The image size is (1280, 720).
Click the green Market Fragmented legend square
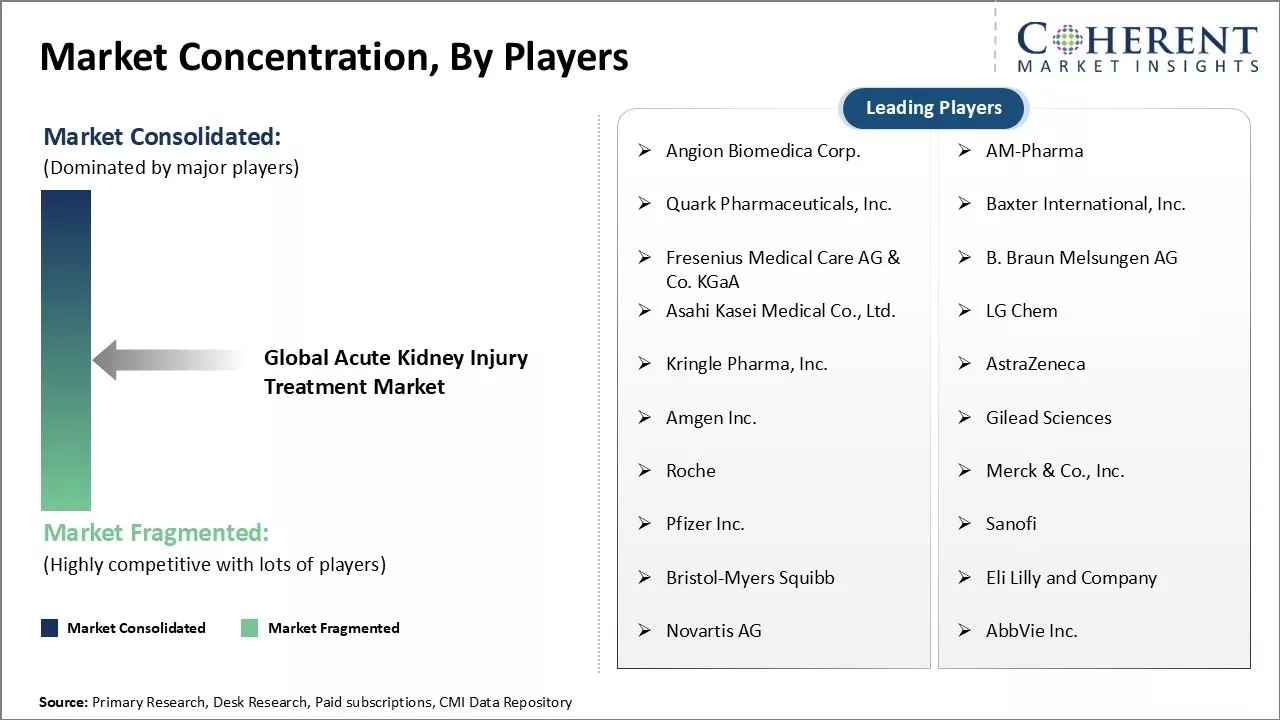(x=250, y=628)
